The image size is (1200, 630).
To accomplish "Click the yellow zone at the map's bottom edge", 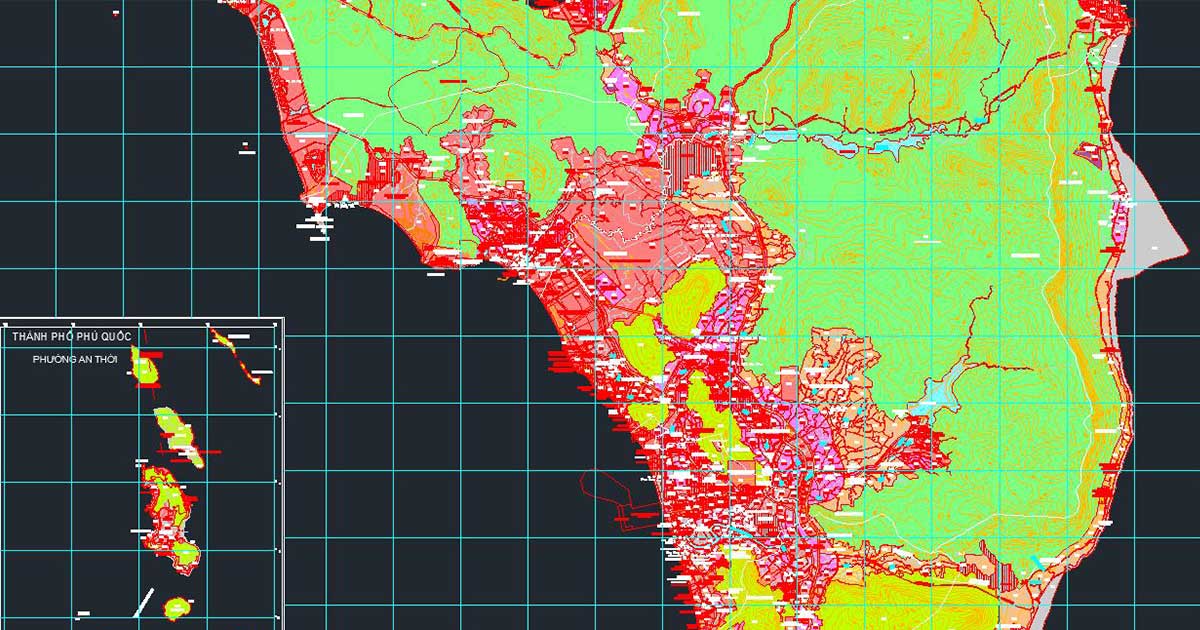I will (x=900, y=600).
